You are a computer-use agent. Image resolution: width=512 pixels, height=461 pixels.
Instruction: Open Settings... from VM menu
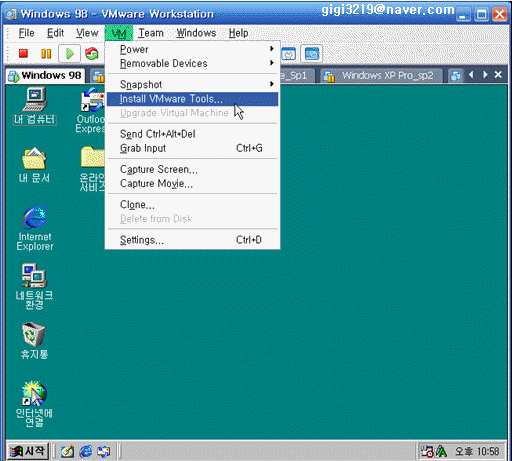(x=193, y=240)
